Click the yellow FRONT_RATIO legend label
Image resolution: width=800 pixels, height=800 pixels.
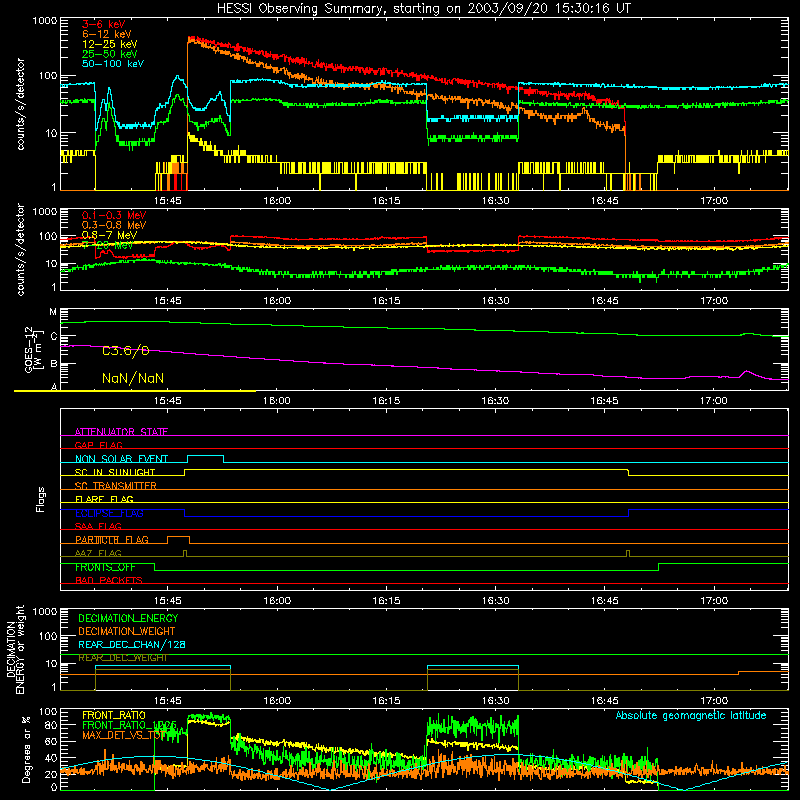[x=114, y=715]
